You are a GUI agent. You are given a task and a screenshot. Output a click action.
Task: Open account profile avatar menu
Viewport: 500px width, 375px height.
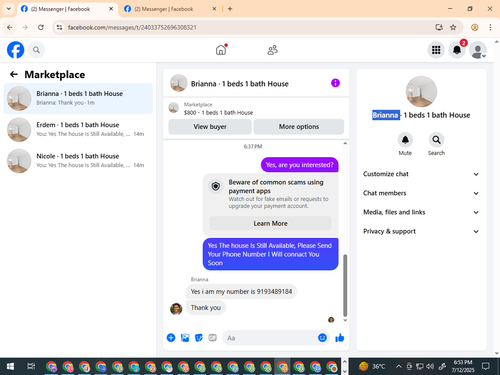point(478,50)
